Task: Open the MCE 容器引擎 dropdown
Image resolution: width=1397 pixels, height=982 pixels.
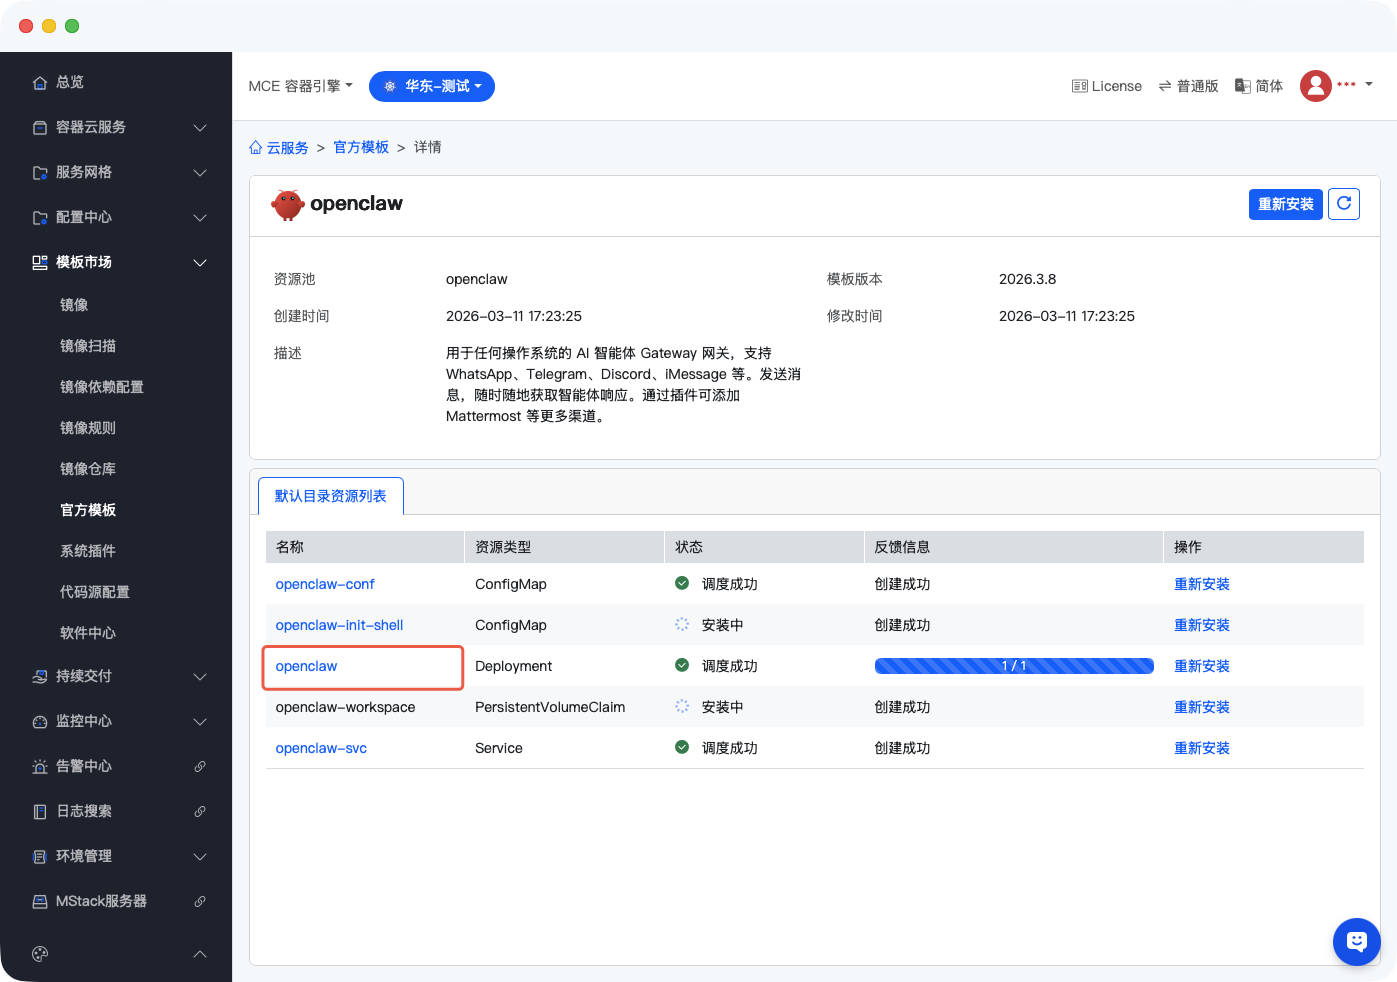Action: click(x=300, y=86)
